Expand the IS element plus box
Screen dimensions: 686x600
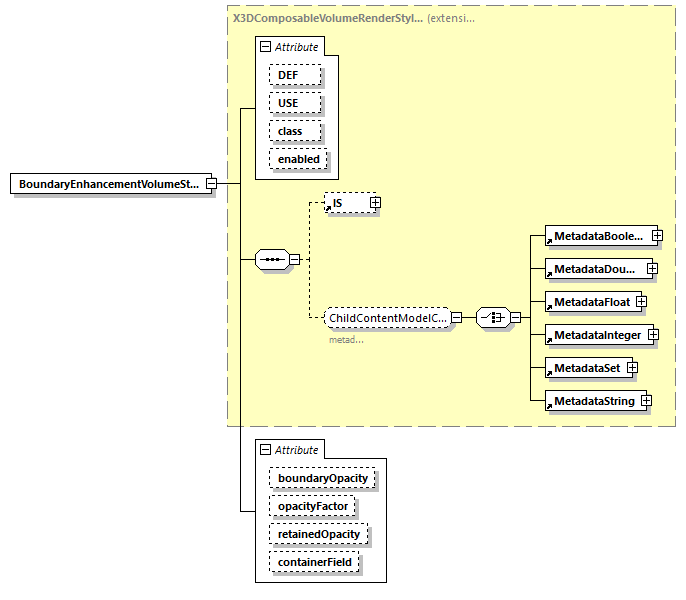point(375,203)
